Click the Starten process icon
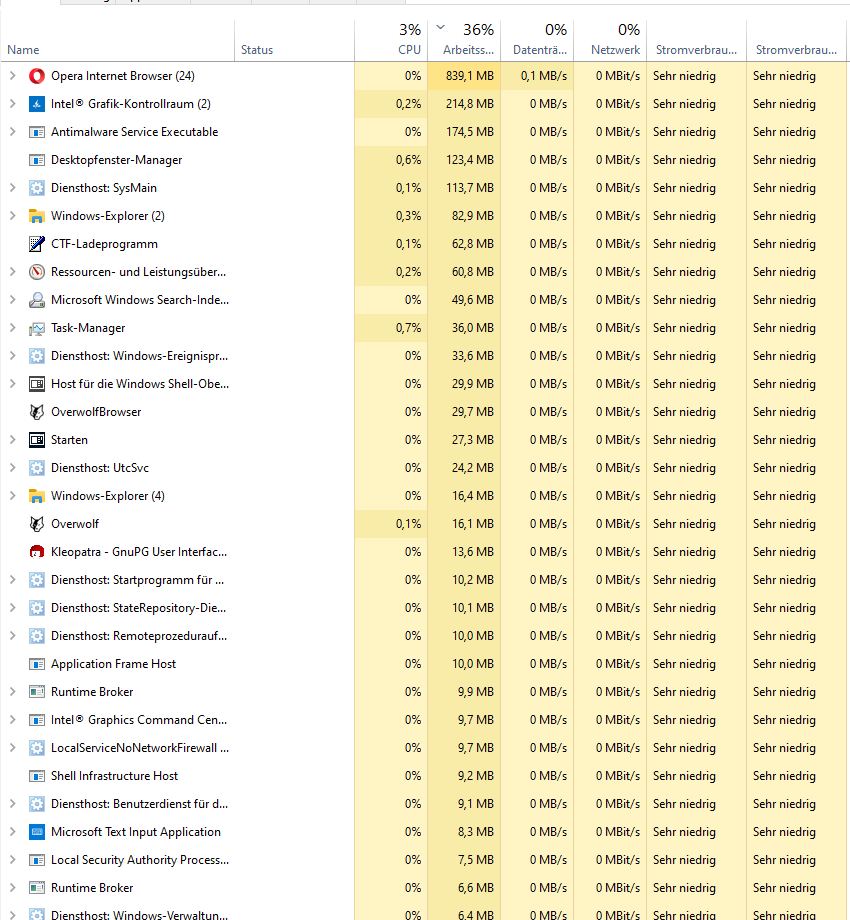 37,440
